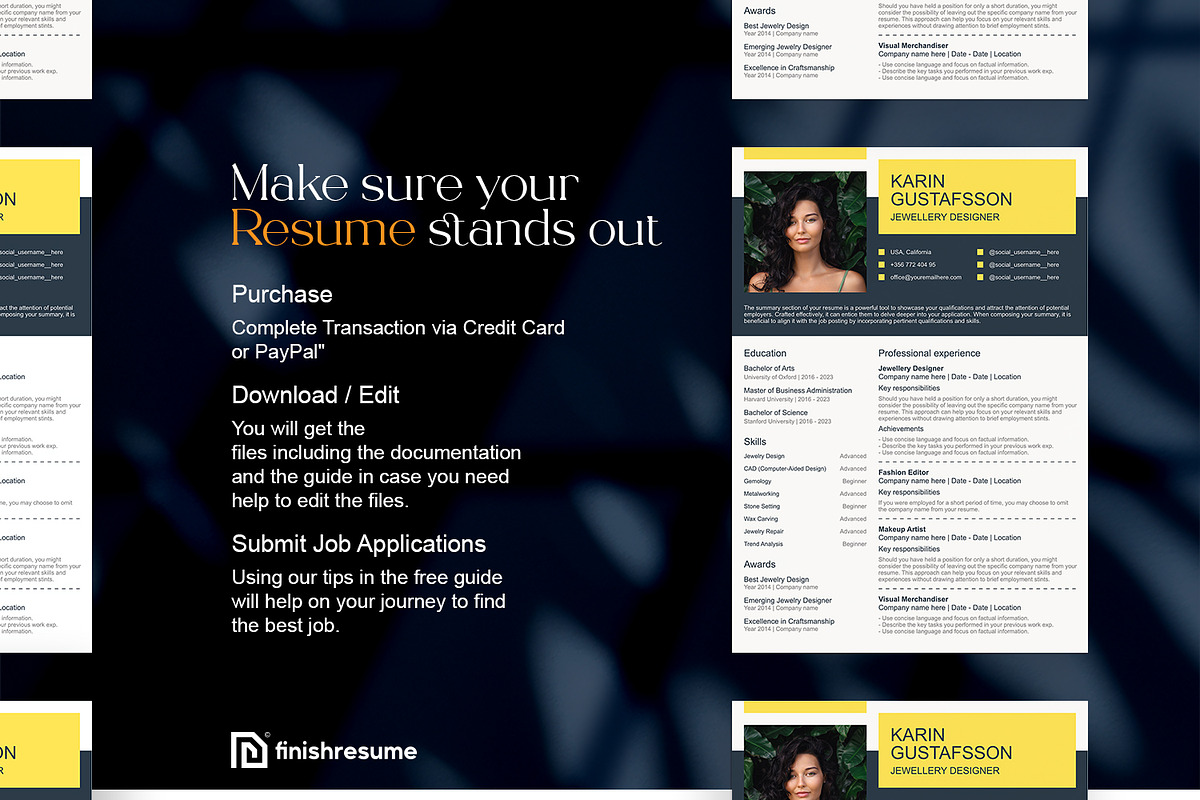This screenshot has height=800, width=1200.
Task: Select the phone number +356 772 404 95
Action: (x=913, y=265)
